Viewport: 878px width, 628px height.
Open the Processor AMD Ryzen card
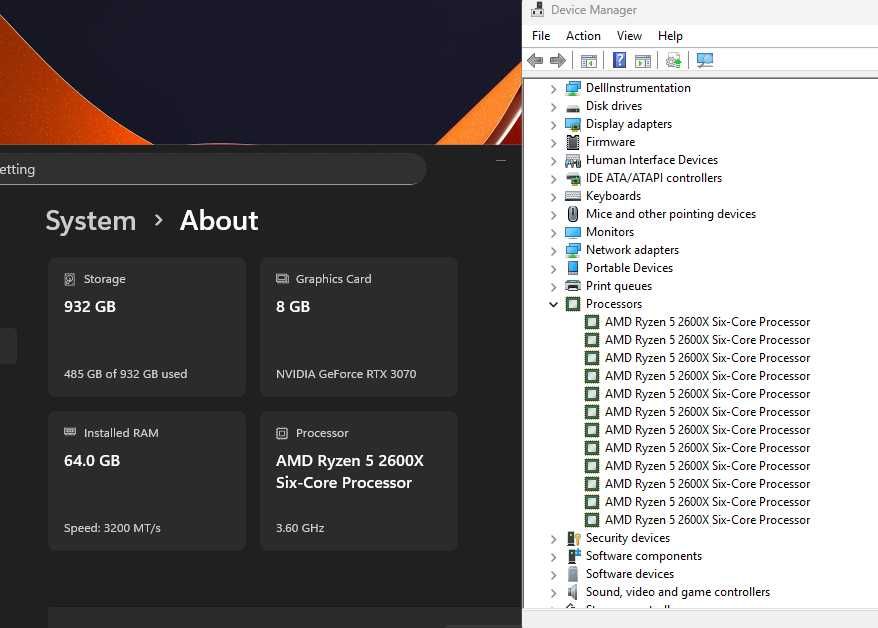[358, 481]
